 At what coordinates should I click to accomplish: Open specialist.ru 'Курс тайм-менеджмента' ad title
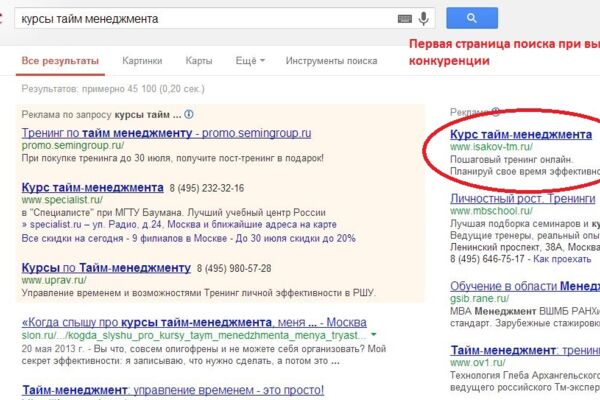pos(93,188)
